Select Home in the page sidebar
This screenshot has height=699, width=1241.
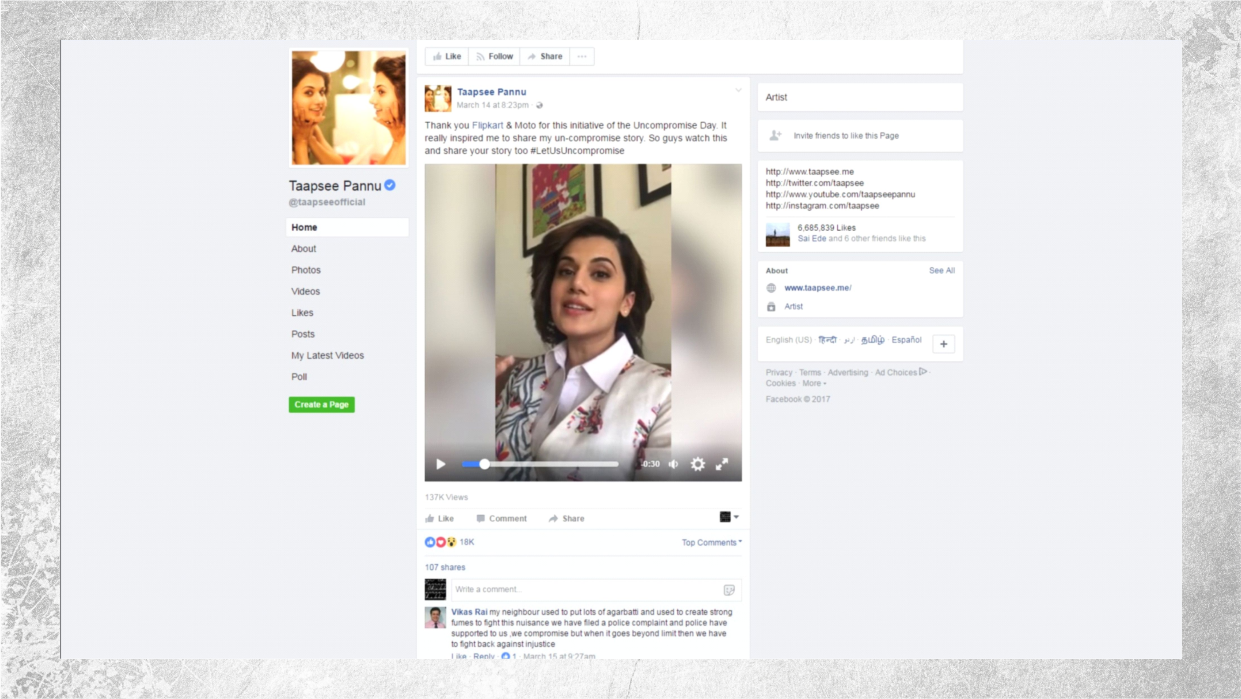tap(347, 228)
